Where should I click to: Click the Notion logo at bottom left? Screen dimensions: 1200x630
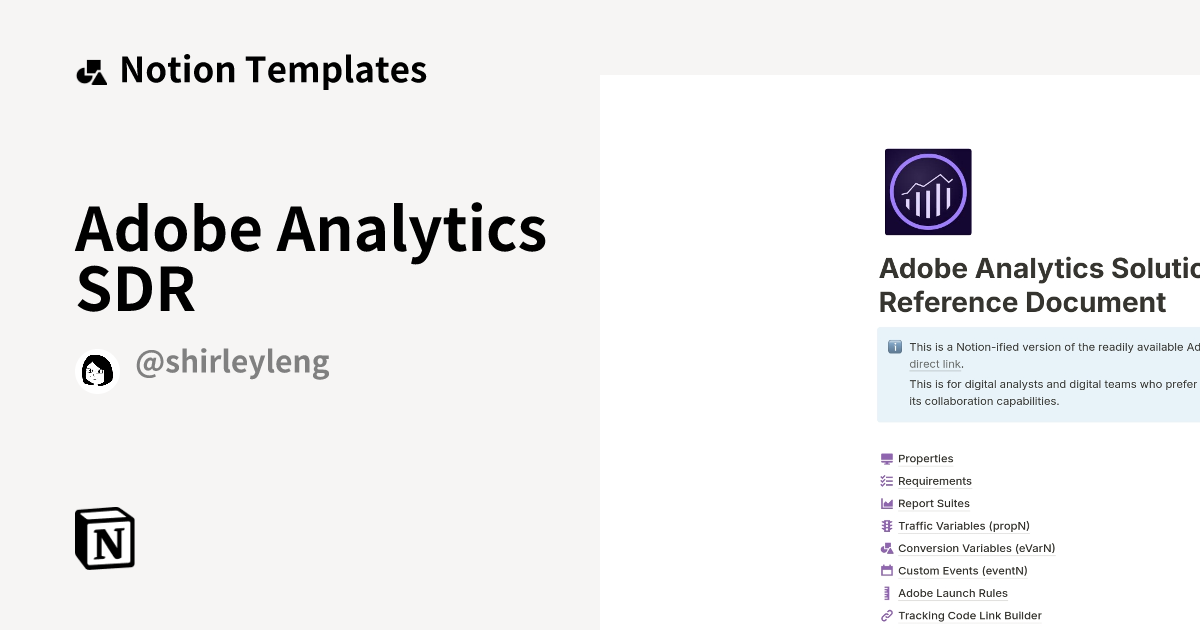point(104,538)
